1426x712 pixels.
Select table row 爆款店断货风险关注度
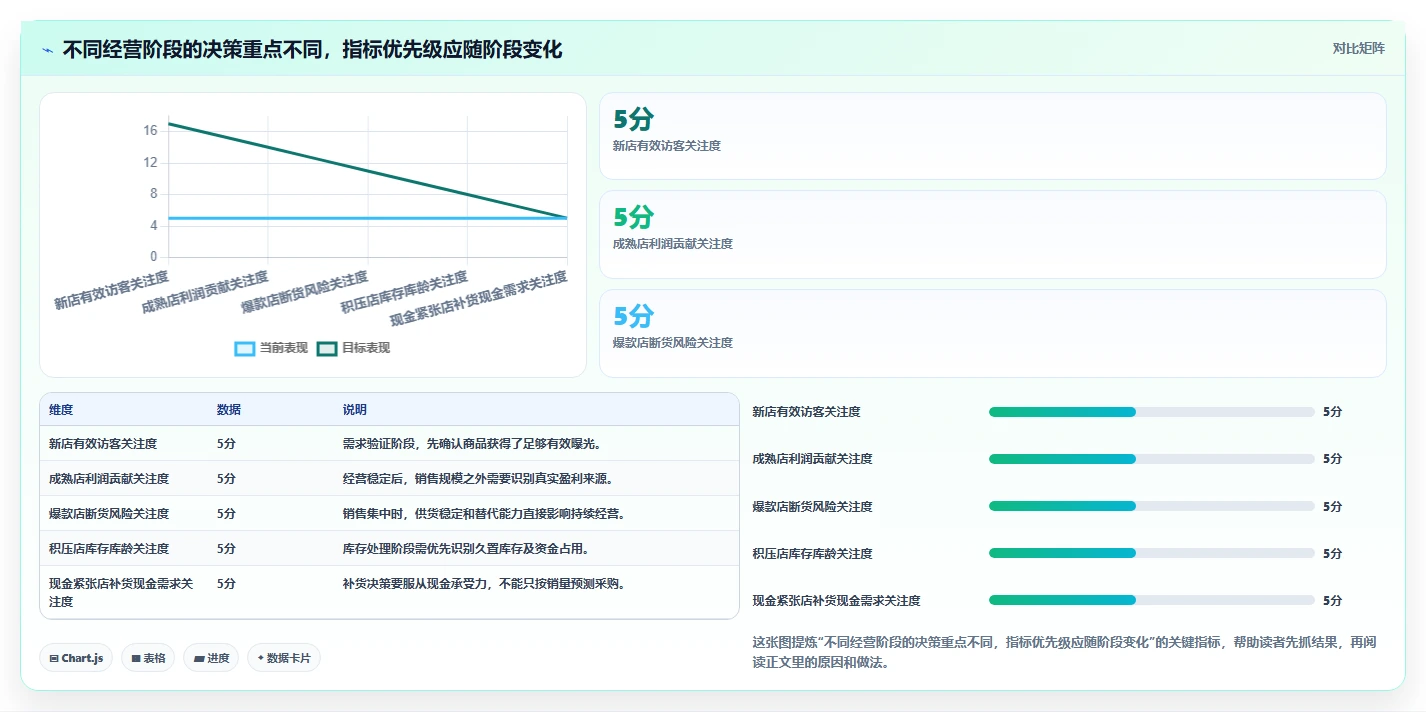(x=389, y=514)
